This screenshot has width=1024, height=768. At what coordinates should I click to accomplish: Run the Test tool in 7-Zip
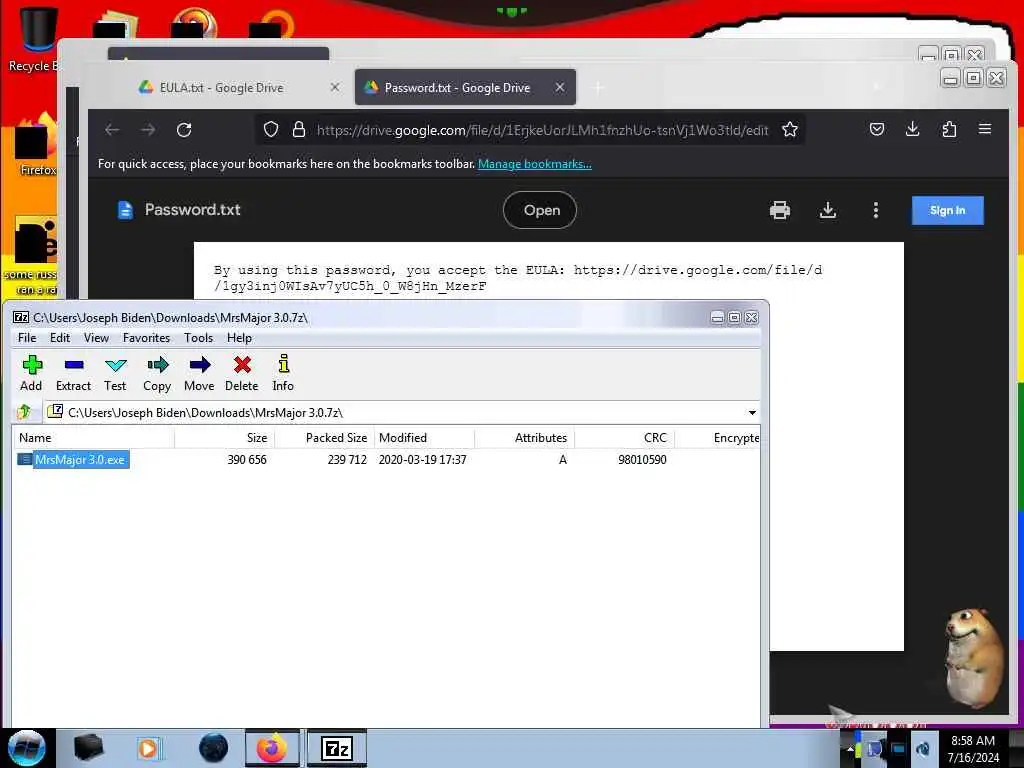pyautogui.click(x=115, y=374)
